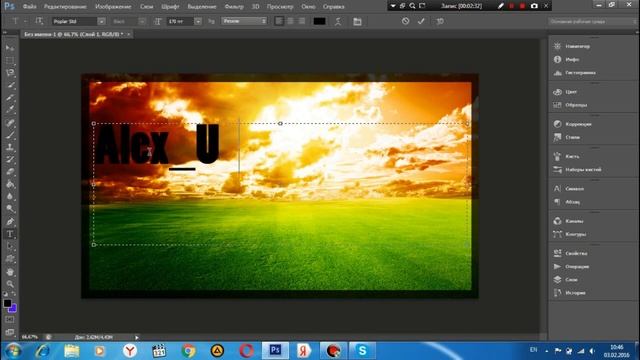Open the font style dropdown
The height and width of the screenshot is (360, 640).
click(142, 21)
